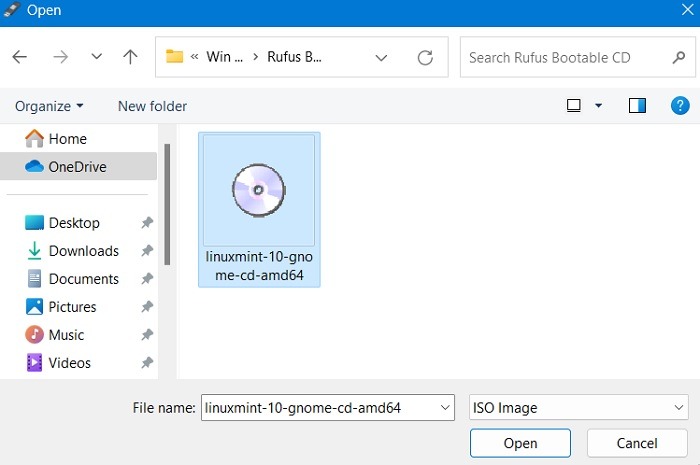Screen dimensions: 700x465
Task: Close the Open dialog window
Action: pos(688,10)
